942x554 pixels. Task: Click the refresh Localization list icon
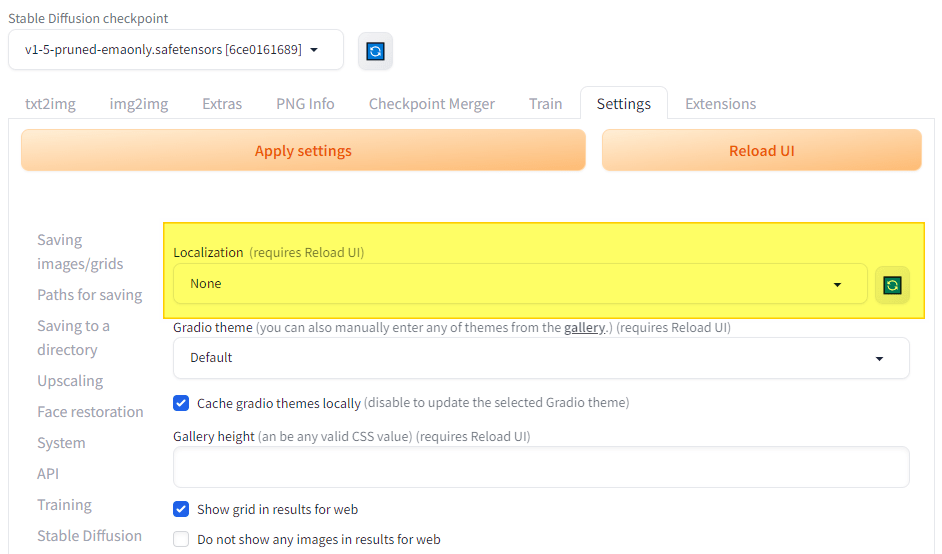pyautogui.click(x=892, y=285)
